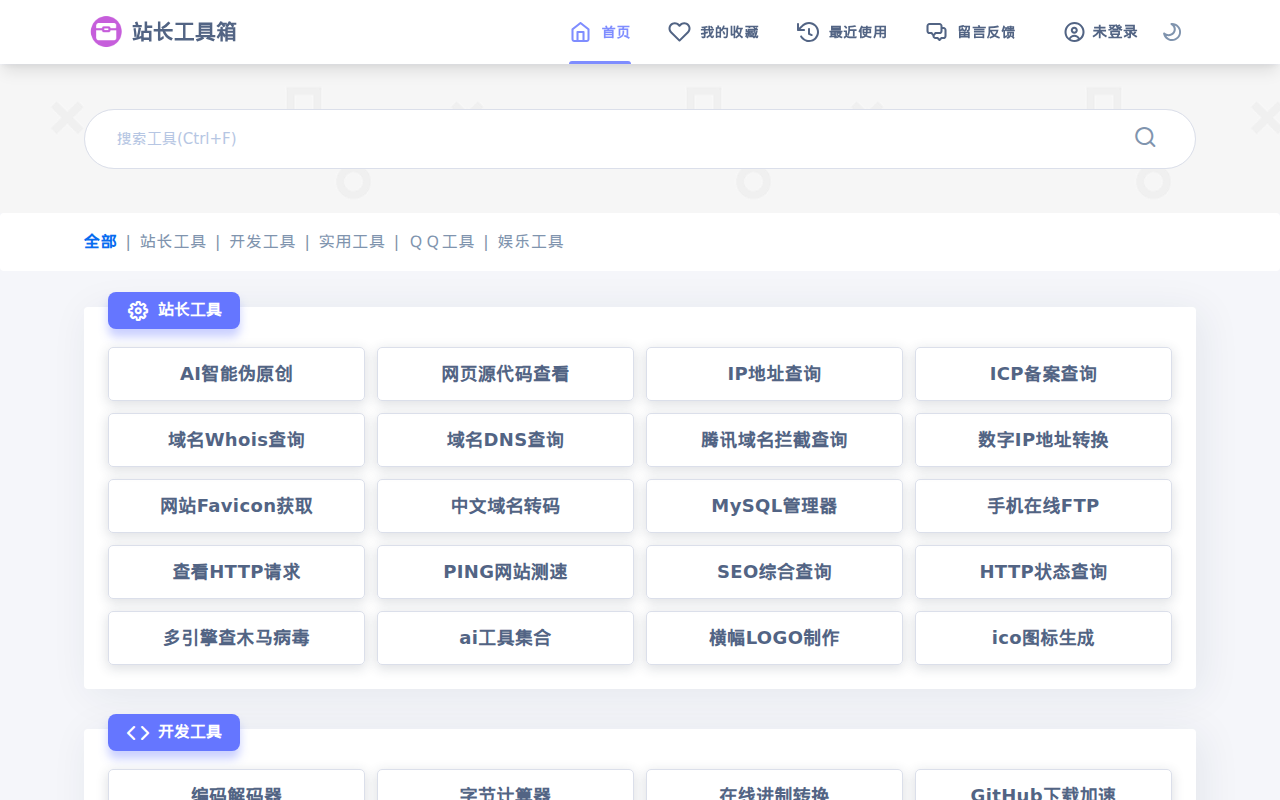Open feedback via the chat bubble icon

point(936,31)
